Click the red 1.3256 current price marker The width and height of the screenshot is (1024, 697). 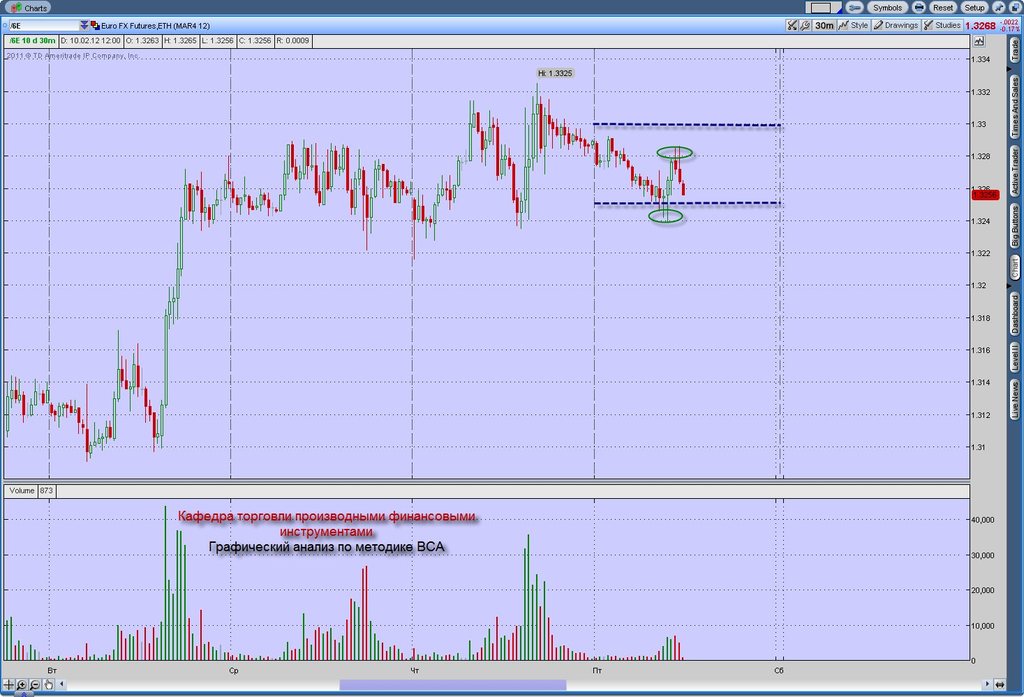tap(985, 195)
